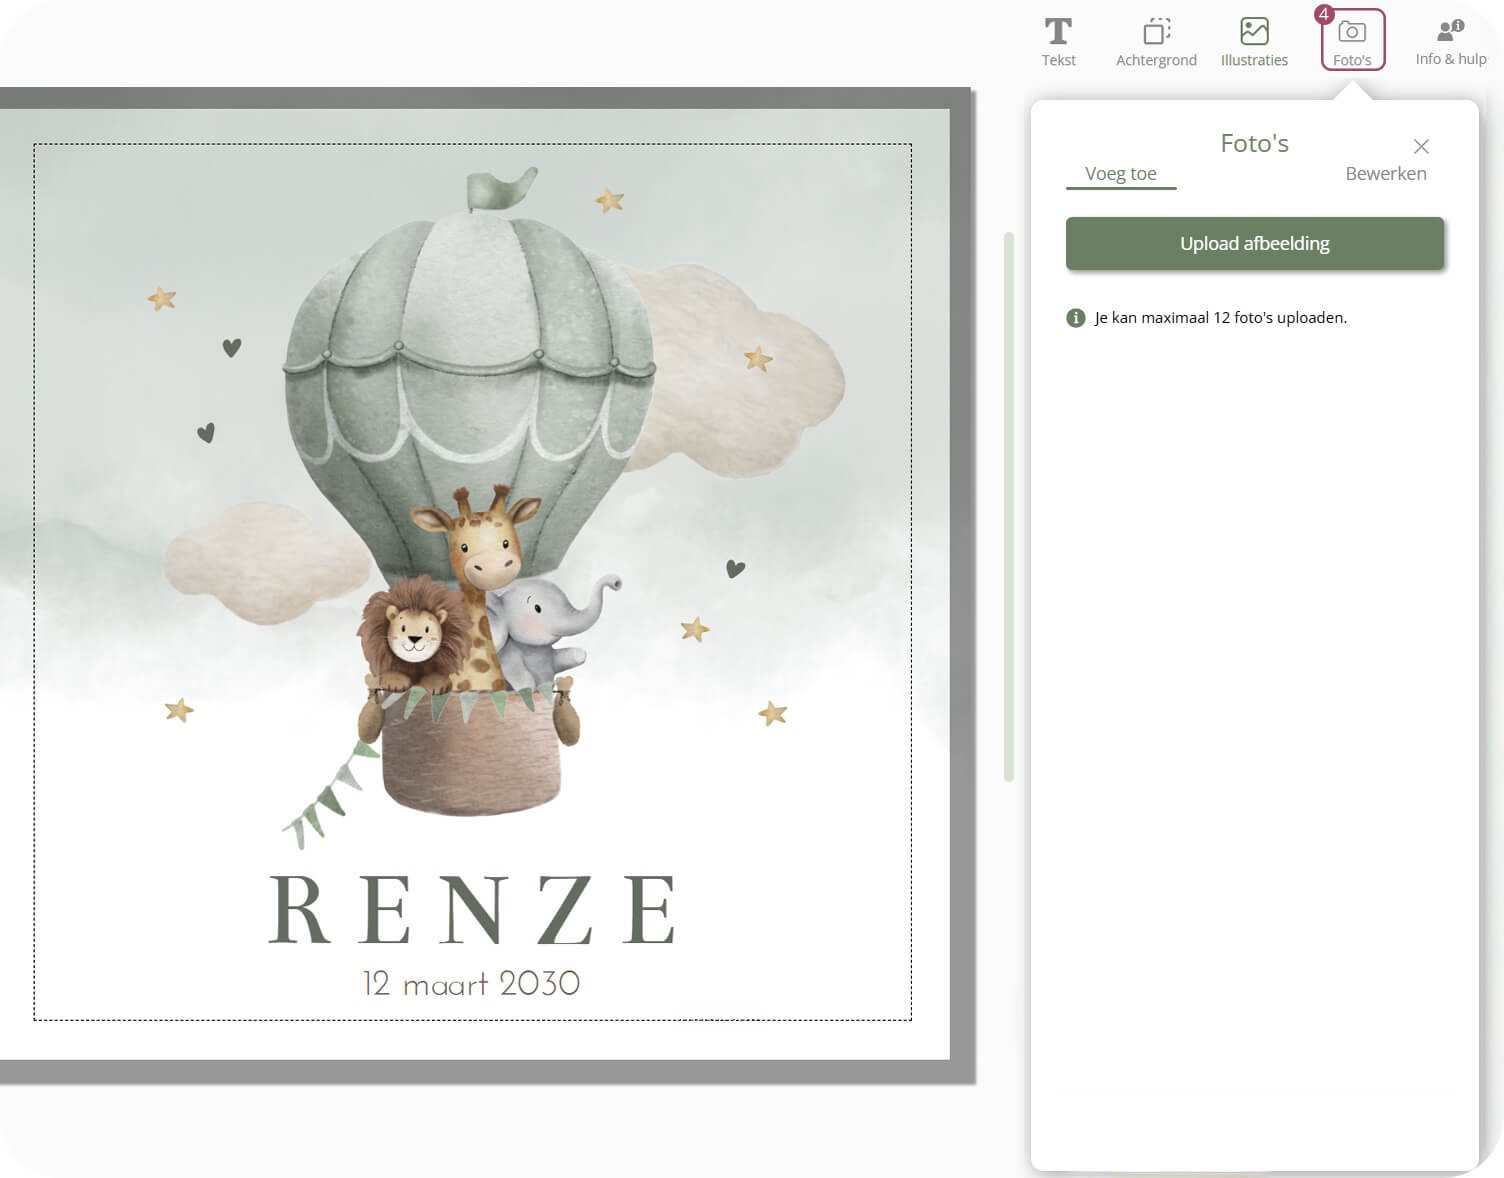The height and width of the screenshot is (1178, 1504).
Task: Click the red notification badge showing 4
Action: pos(1323,14)
